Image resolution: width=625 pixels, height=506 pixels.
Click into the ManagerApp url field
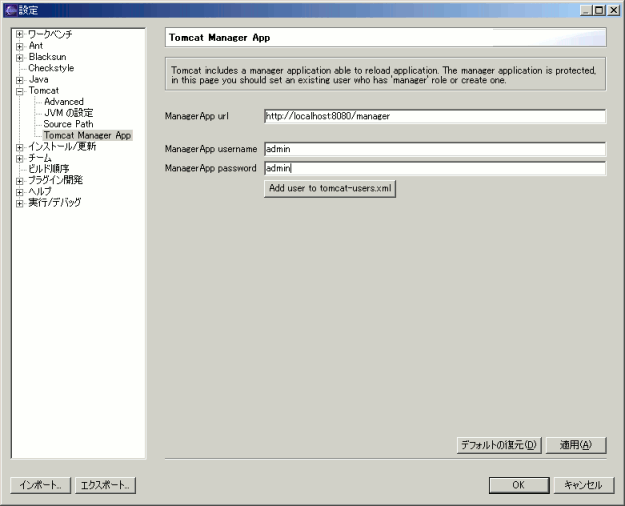point(434,116)
